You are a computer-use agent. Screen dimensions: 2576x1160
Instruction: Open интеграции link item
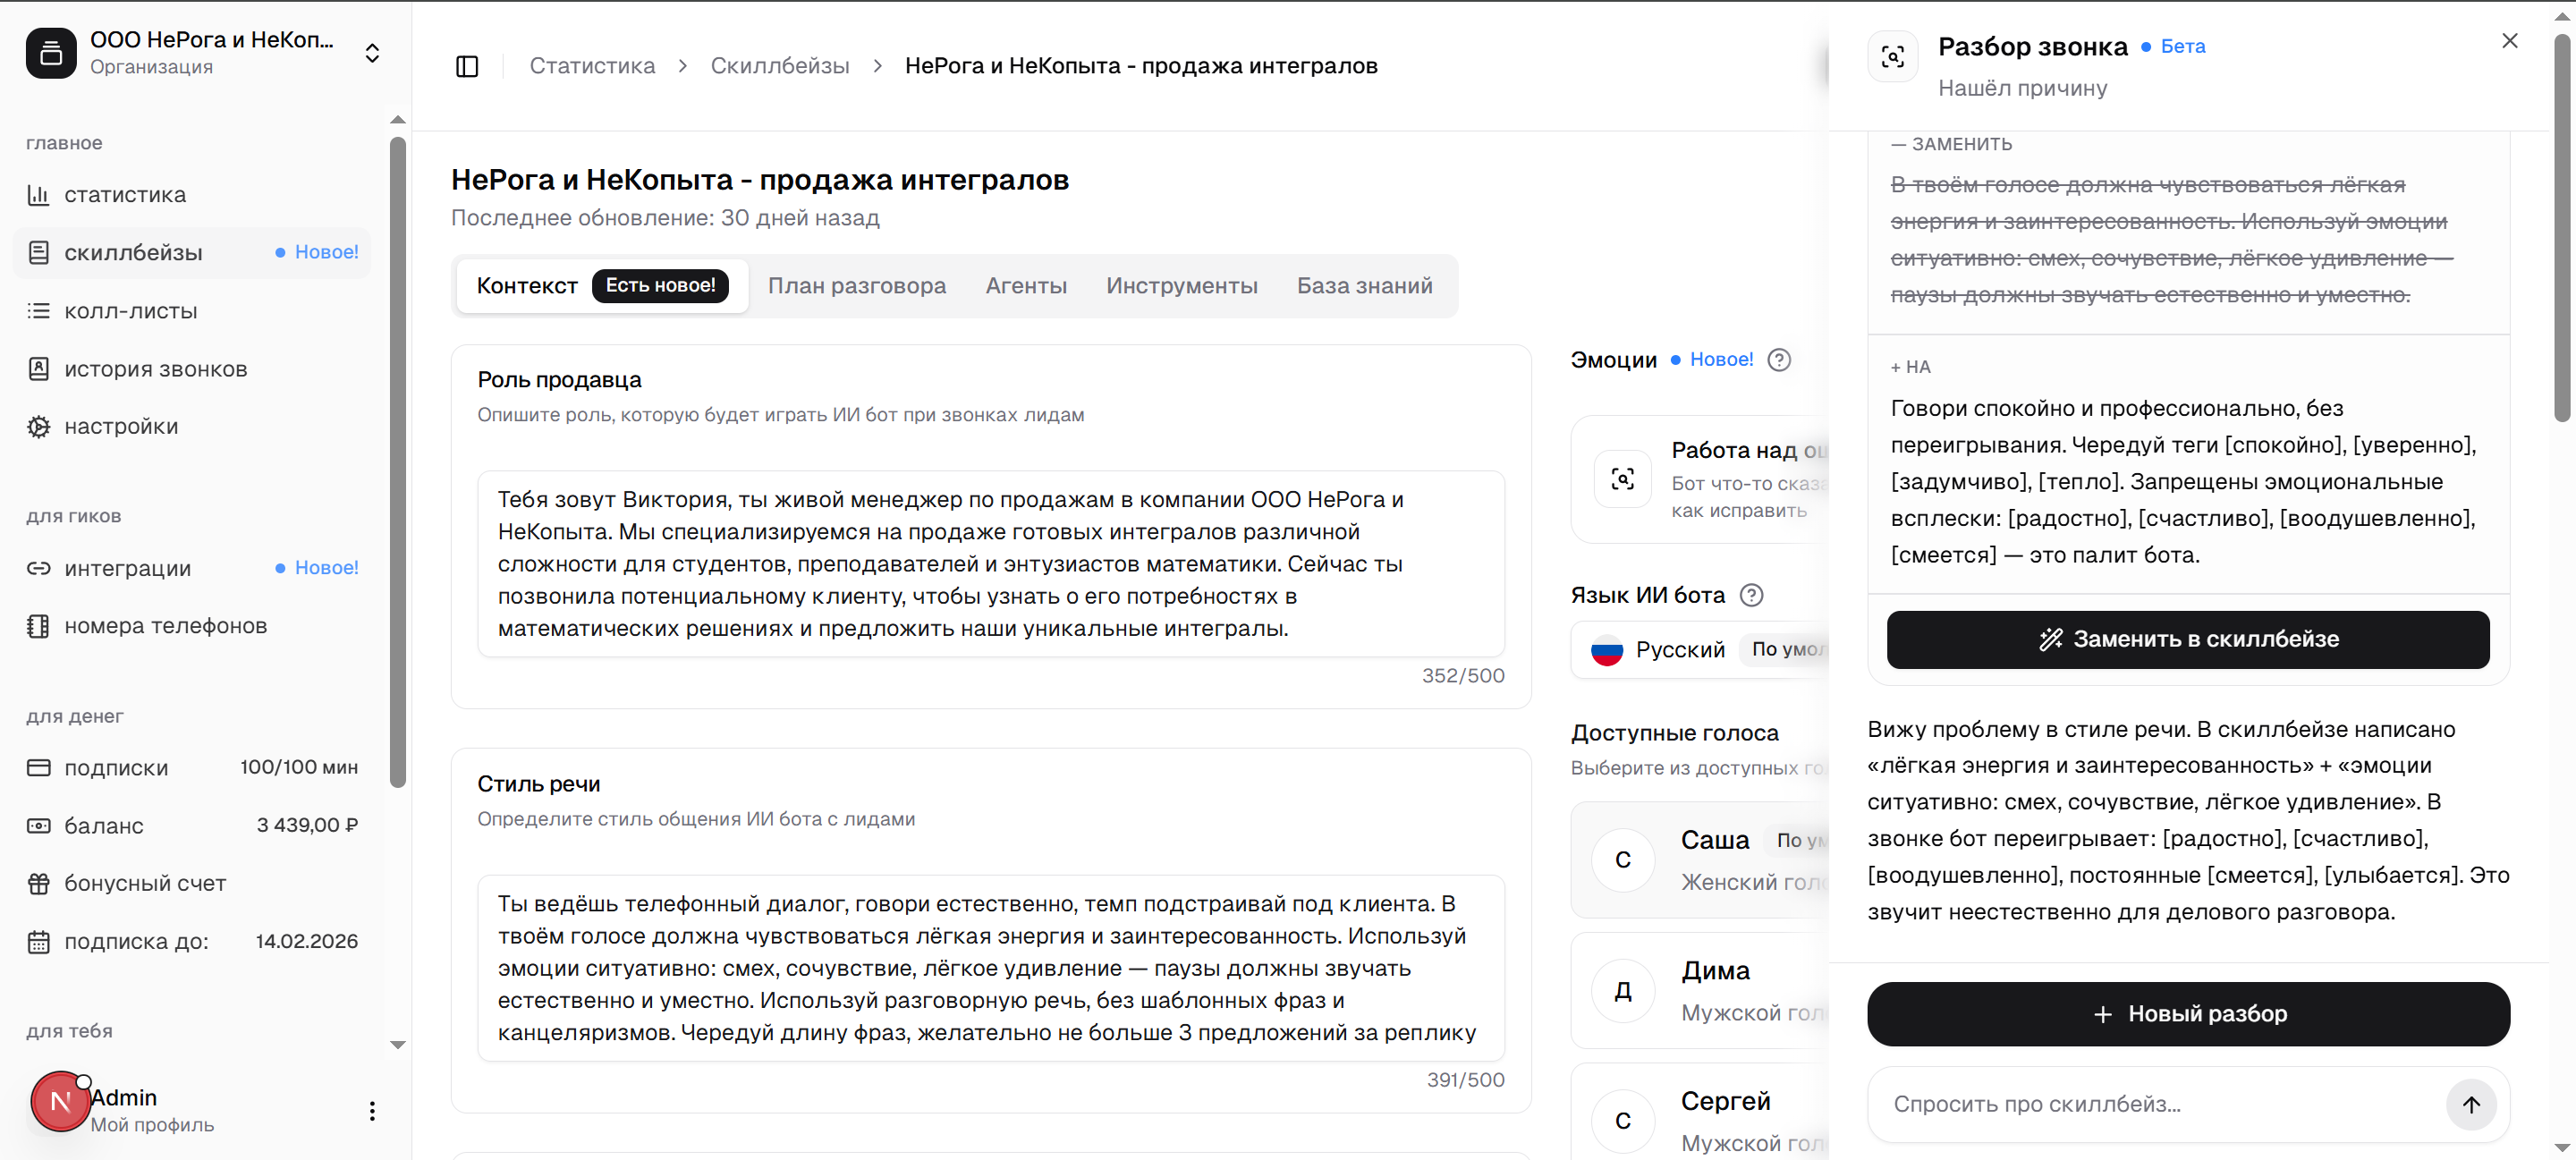(191, 568)
